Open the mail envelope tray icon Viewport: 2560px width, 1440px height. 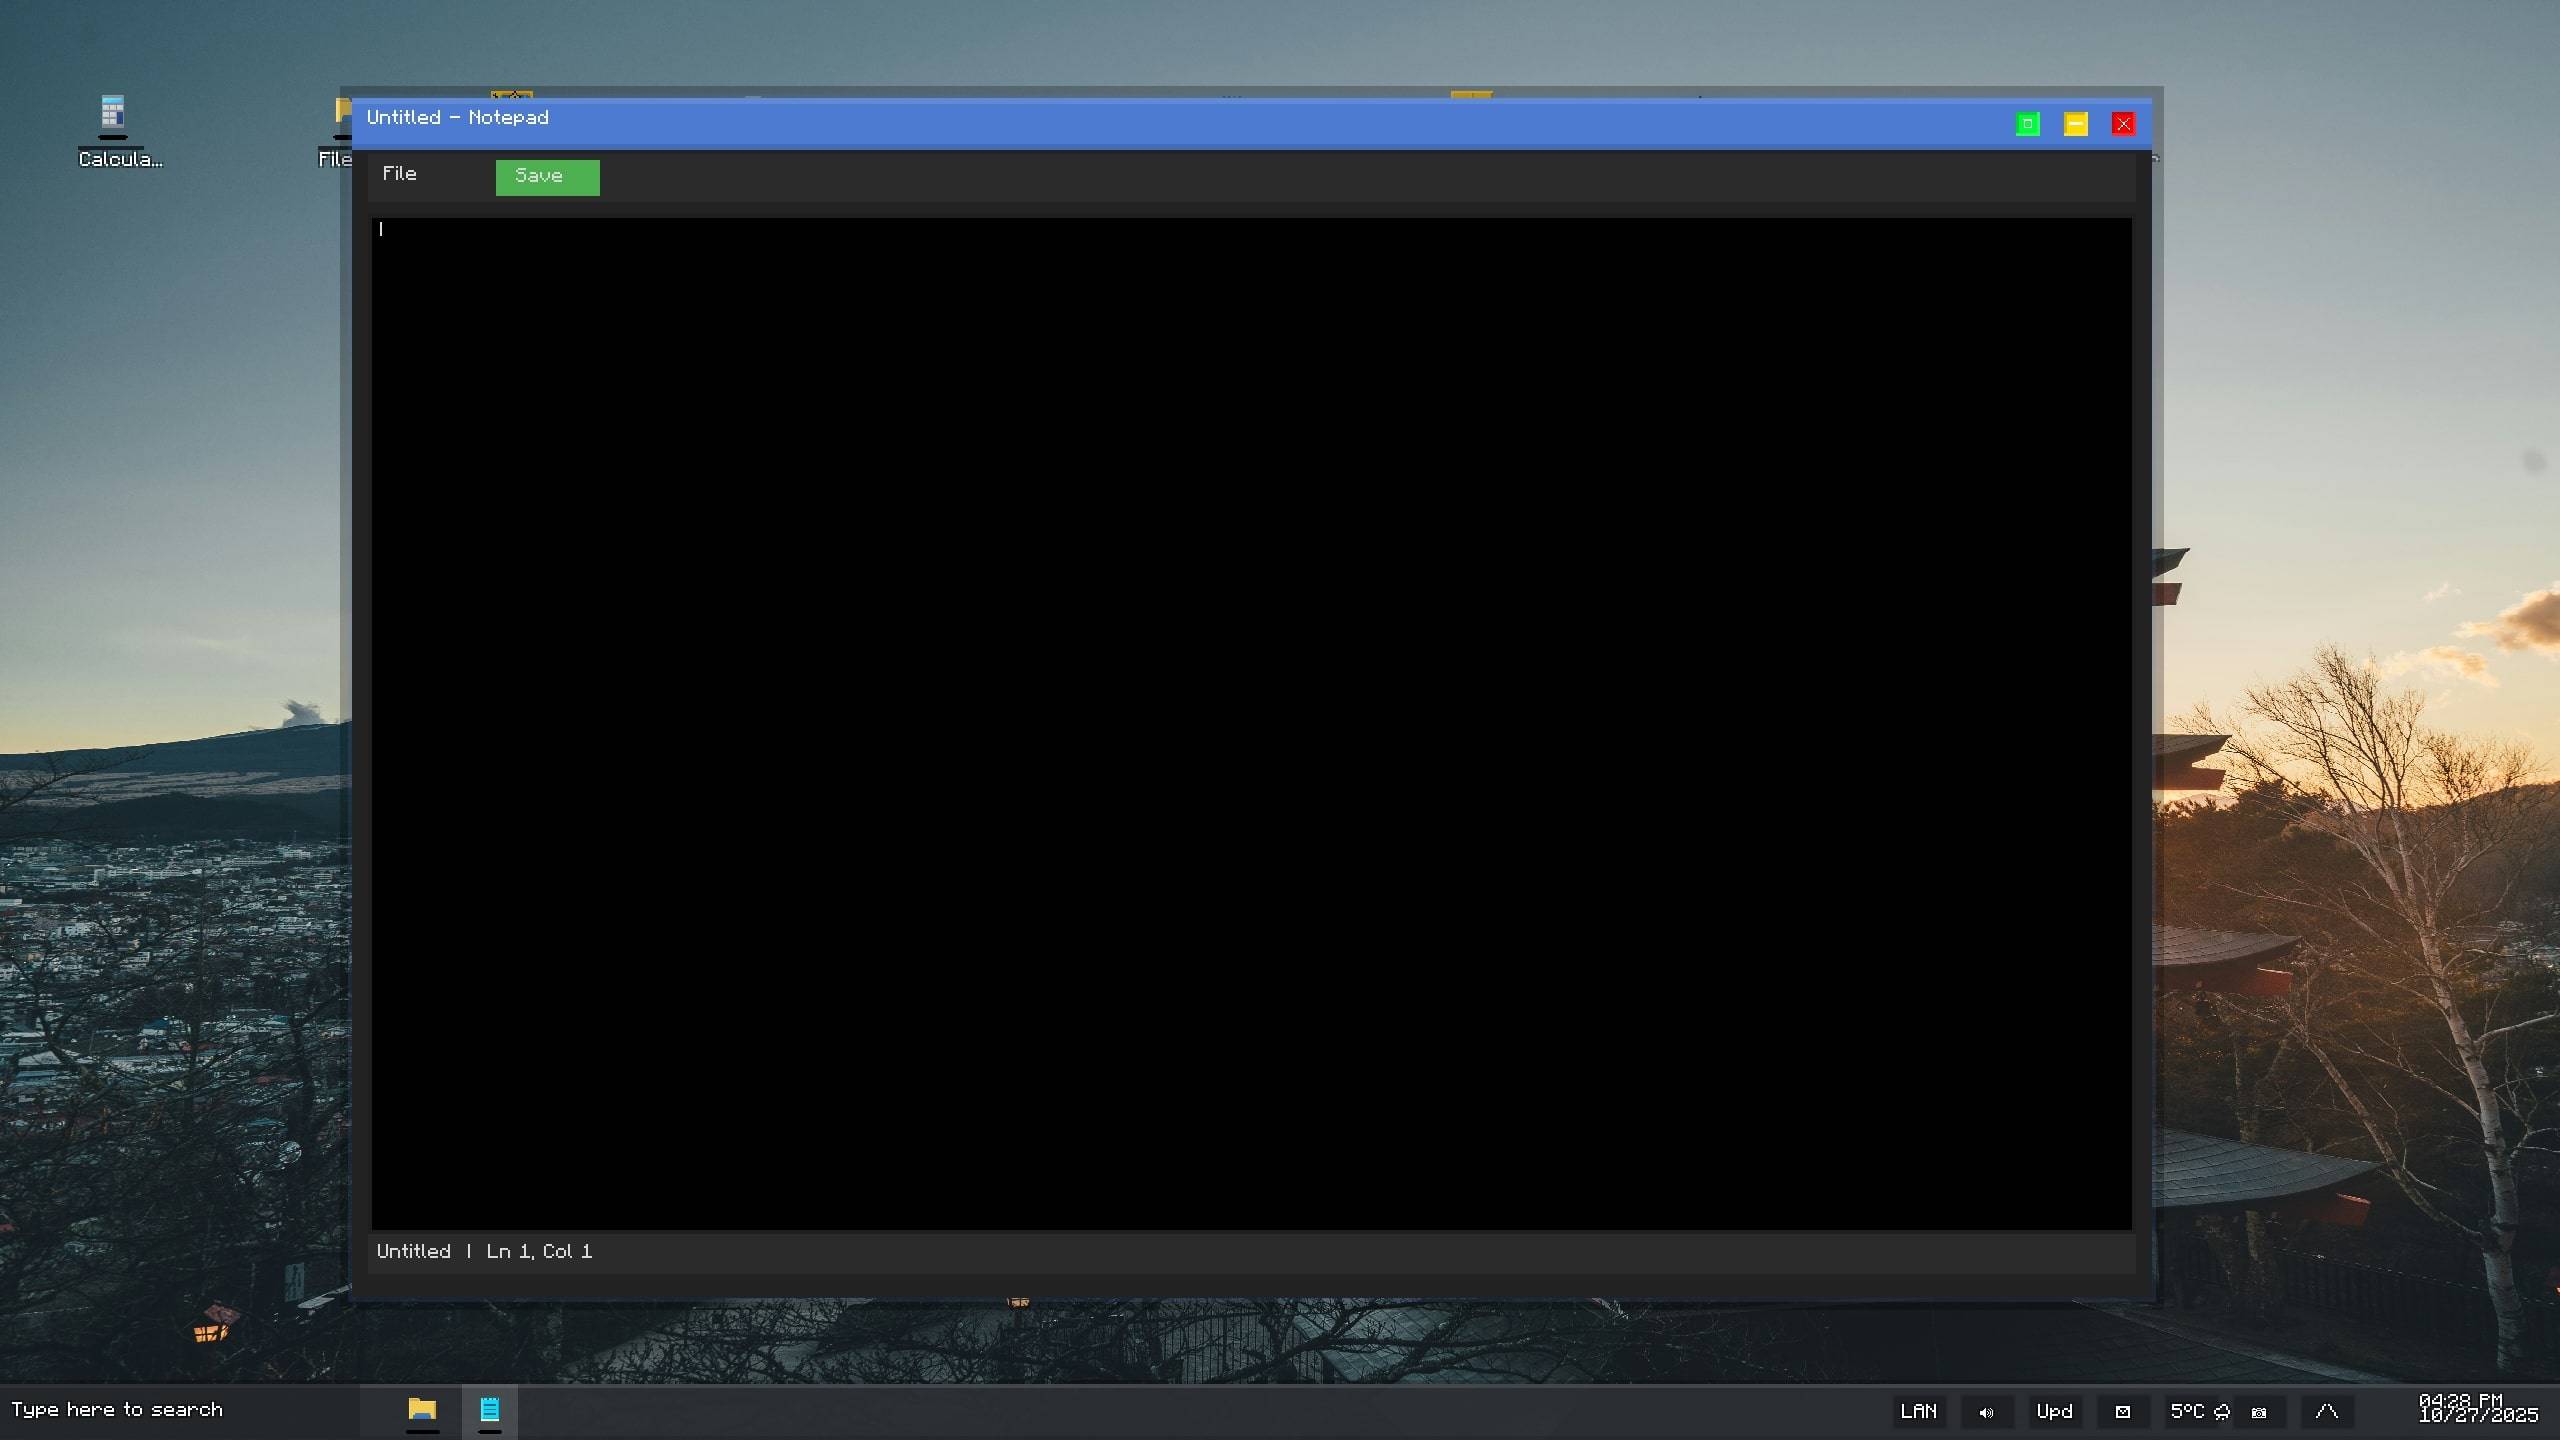pyautogui.click(x=2122, y=1412)
